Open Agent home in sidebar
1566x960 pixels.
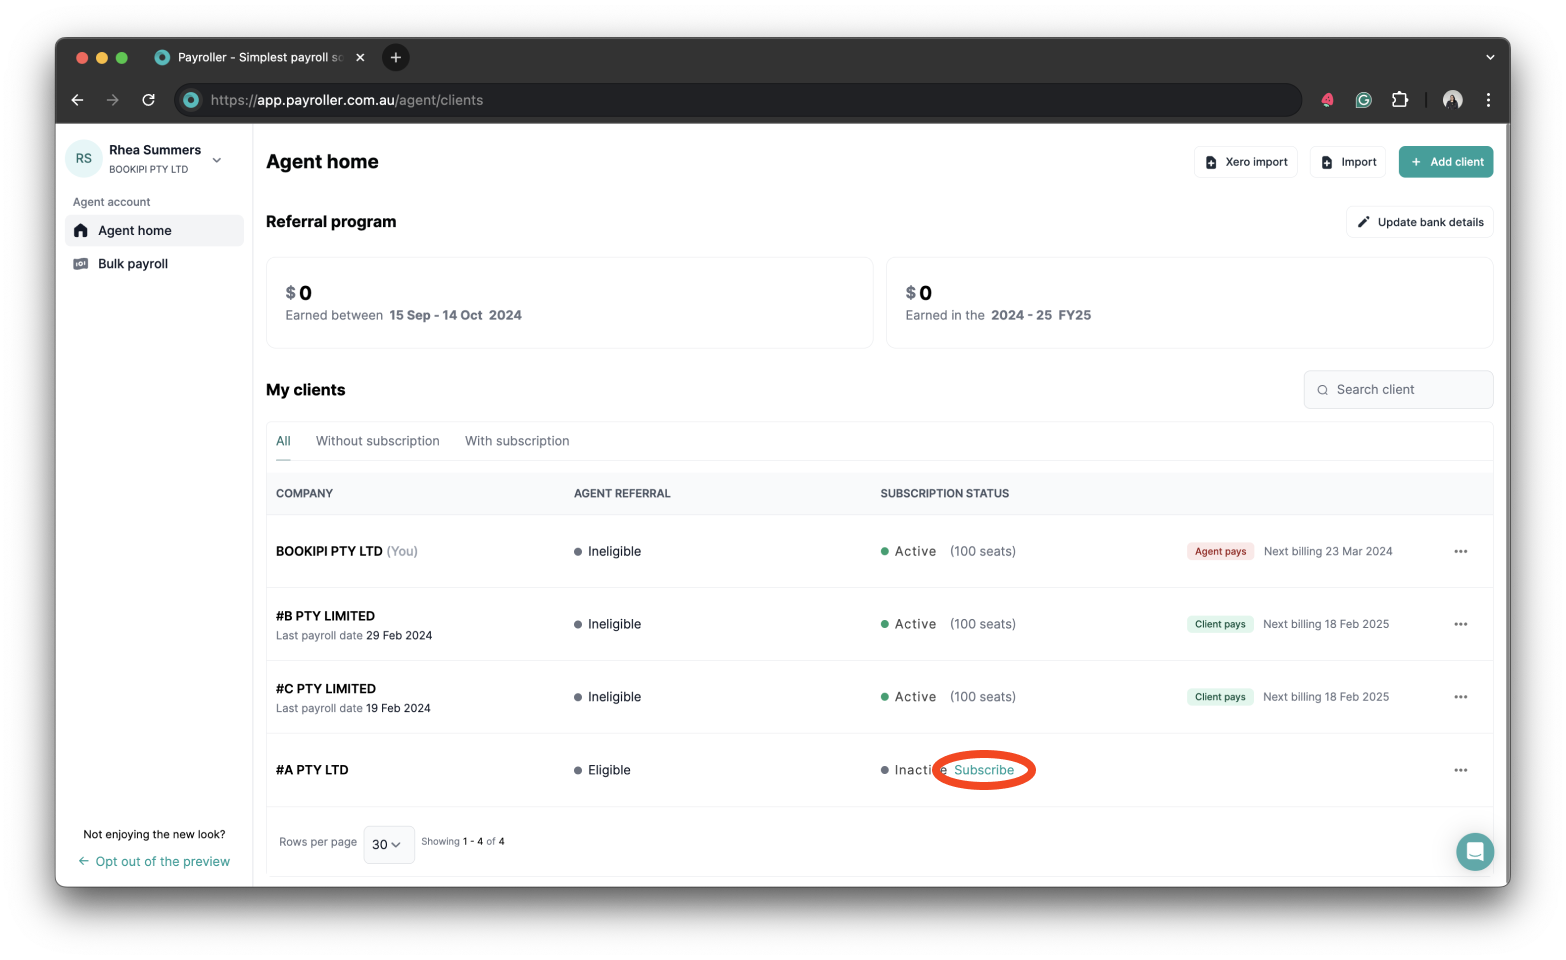pyautogui.click(x=154, y=230)
